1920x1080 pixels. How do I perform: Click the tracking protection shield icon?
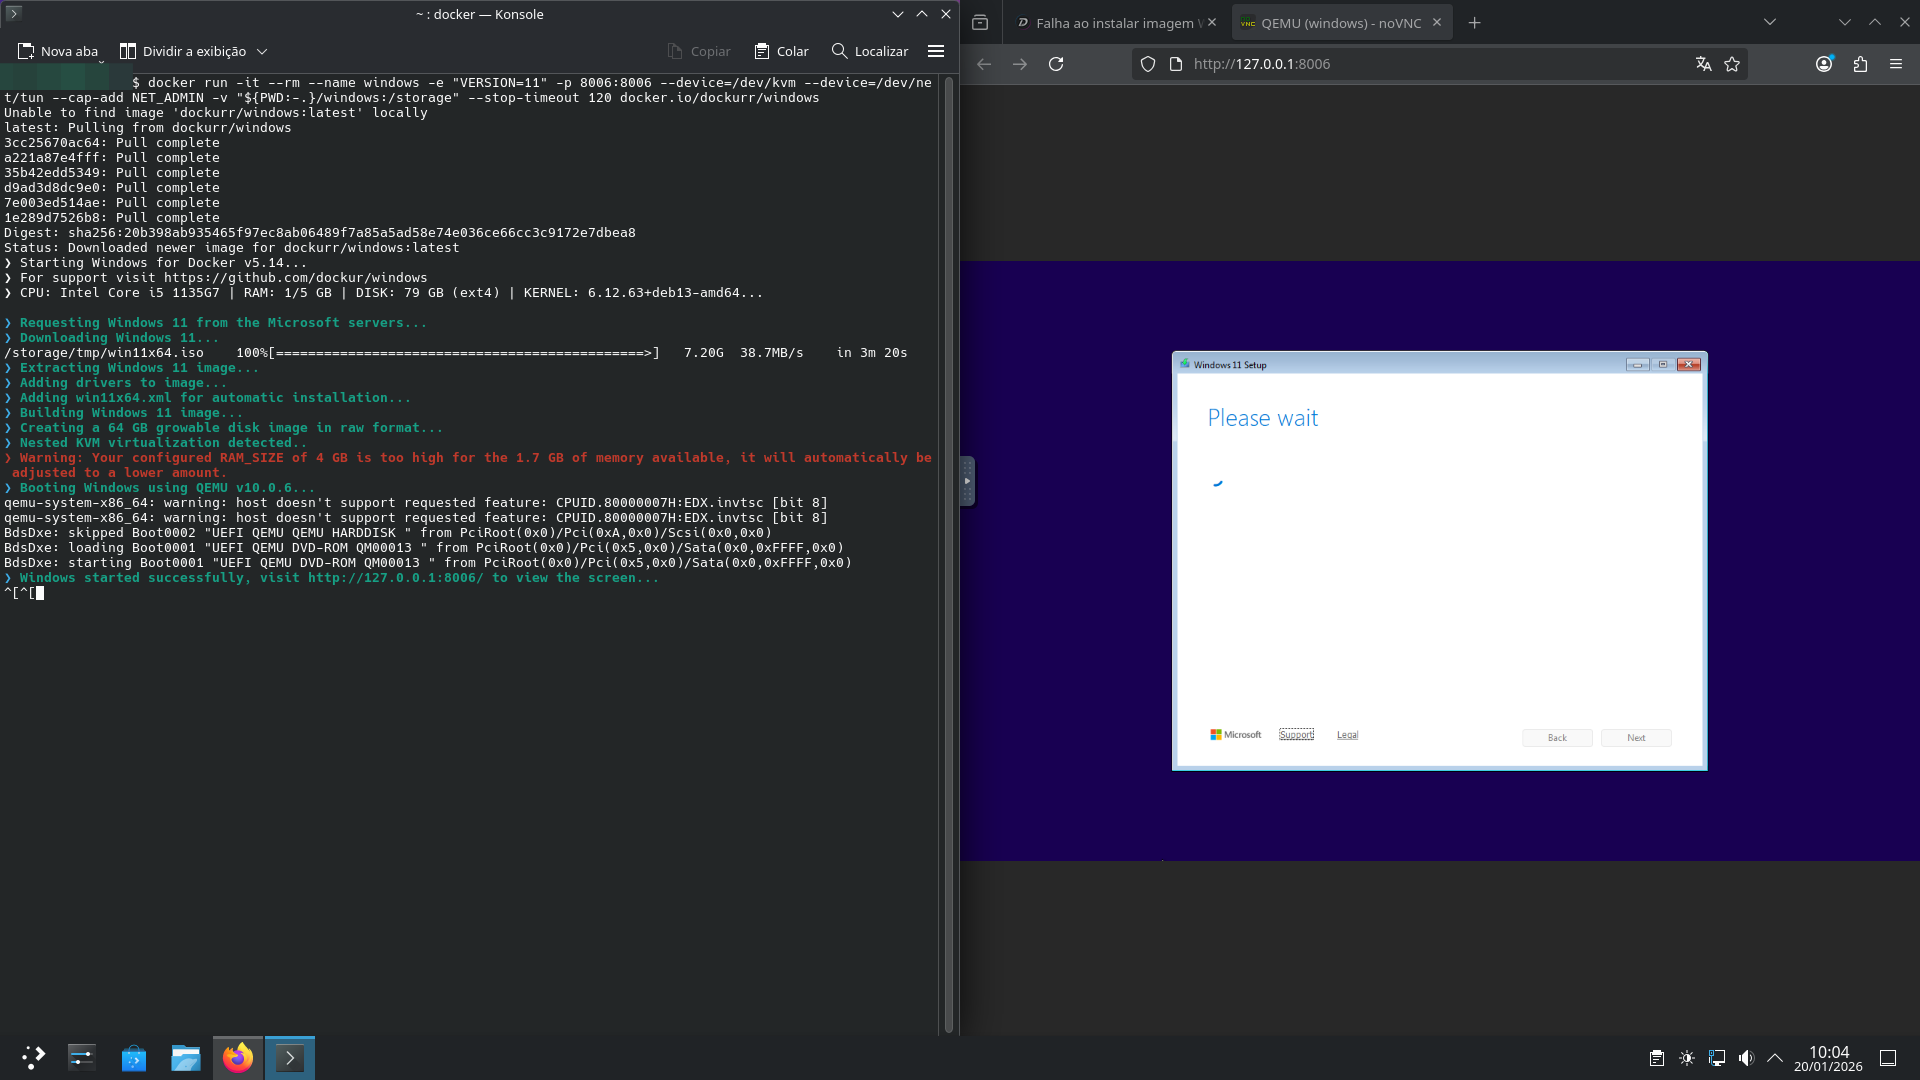(1148, 64)
